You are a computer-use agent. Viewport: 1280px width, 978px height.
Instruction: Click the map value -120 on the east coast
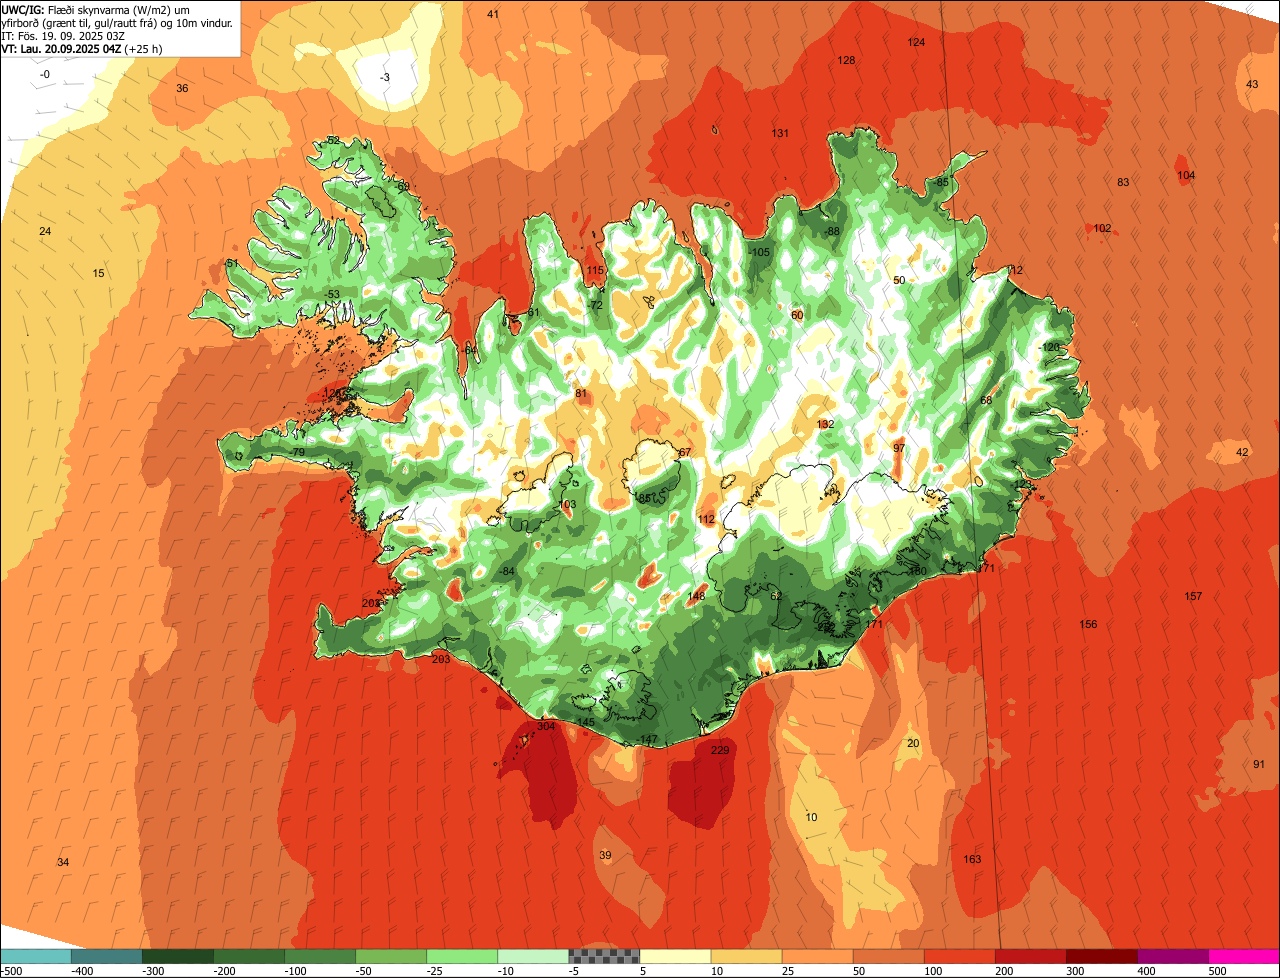[1049, 347]
